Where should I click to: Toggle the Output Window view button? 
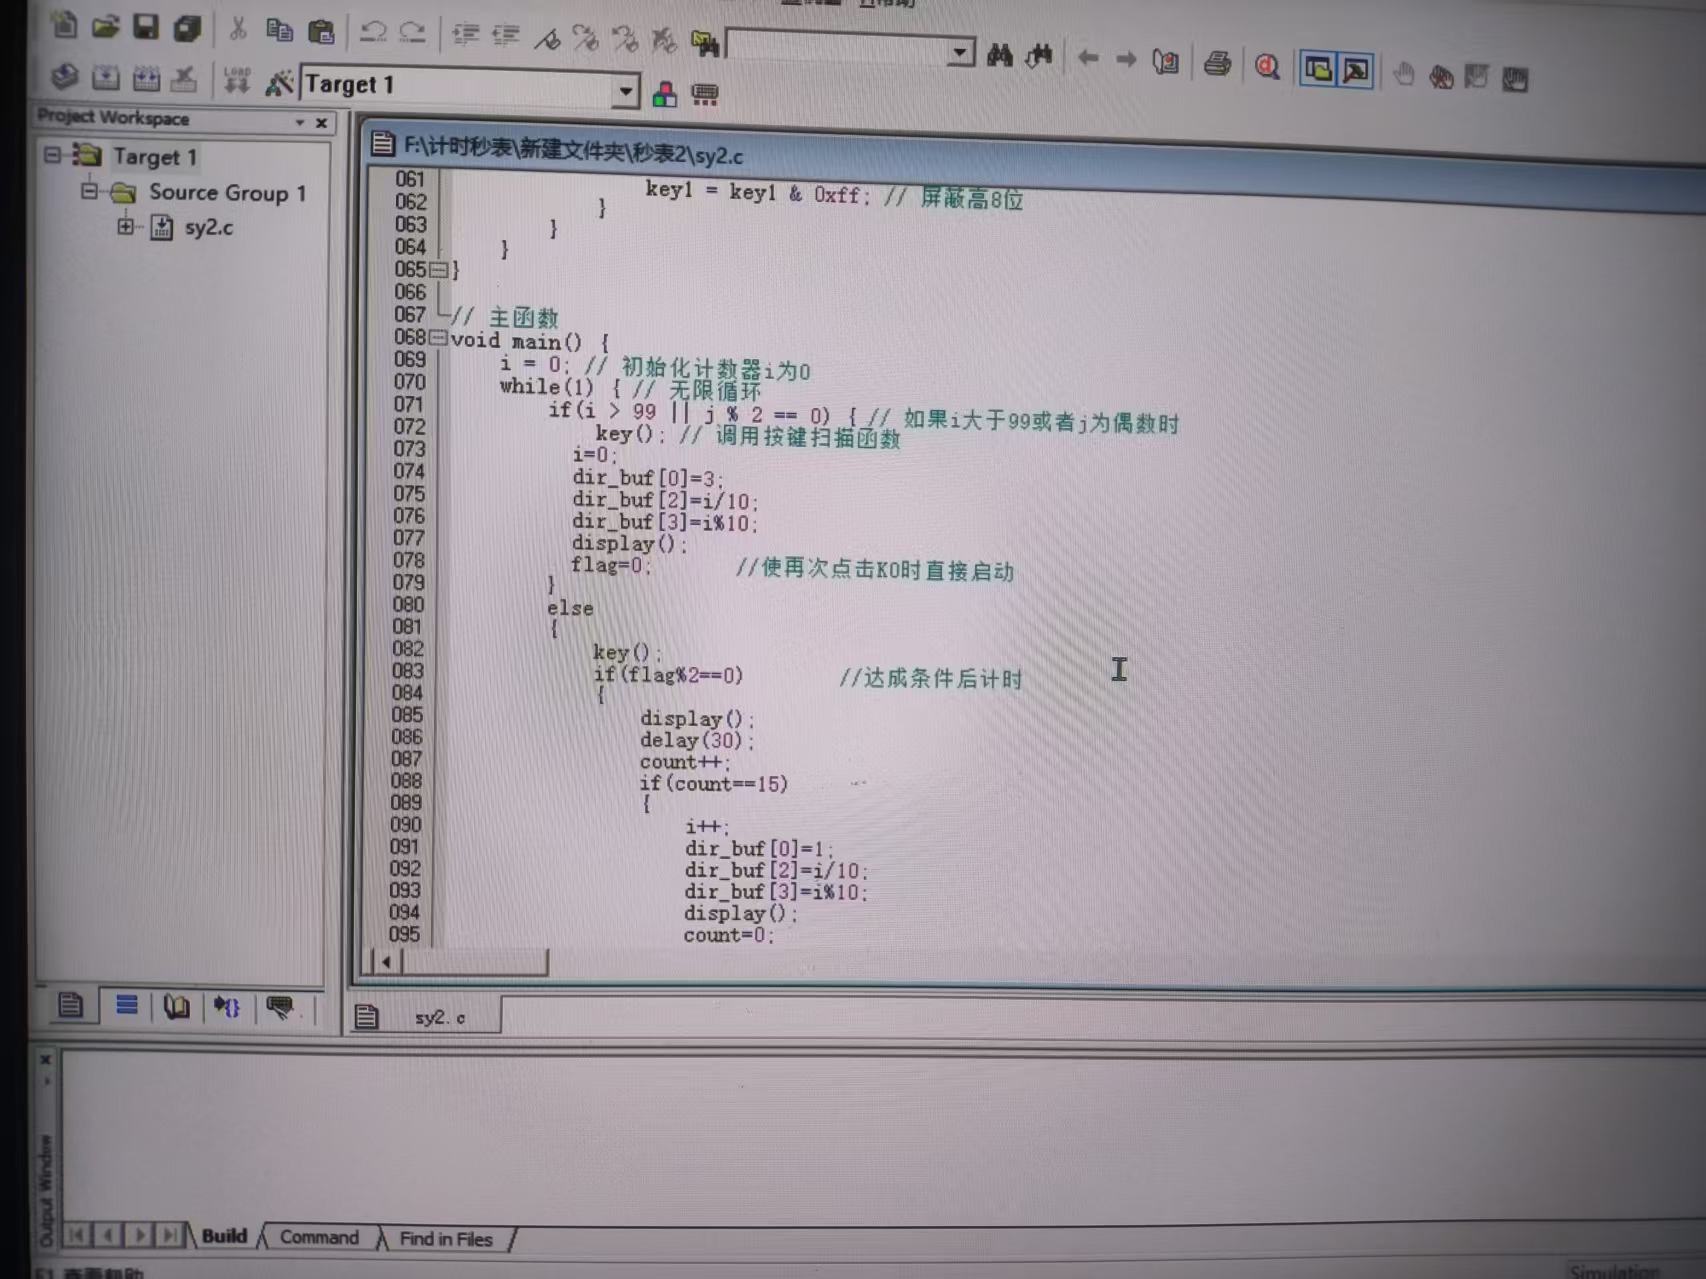[x=1356, y=70]
